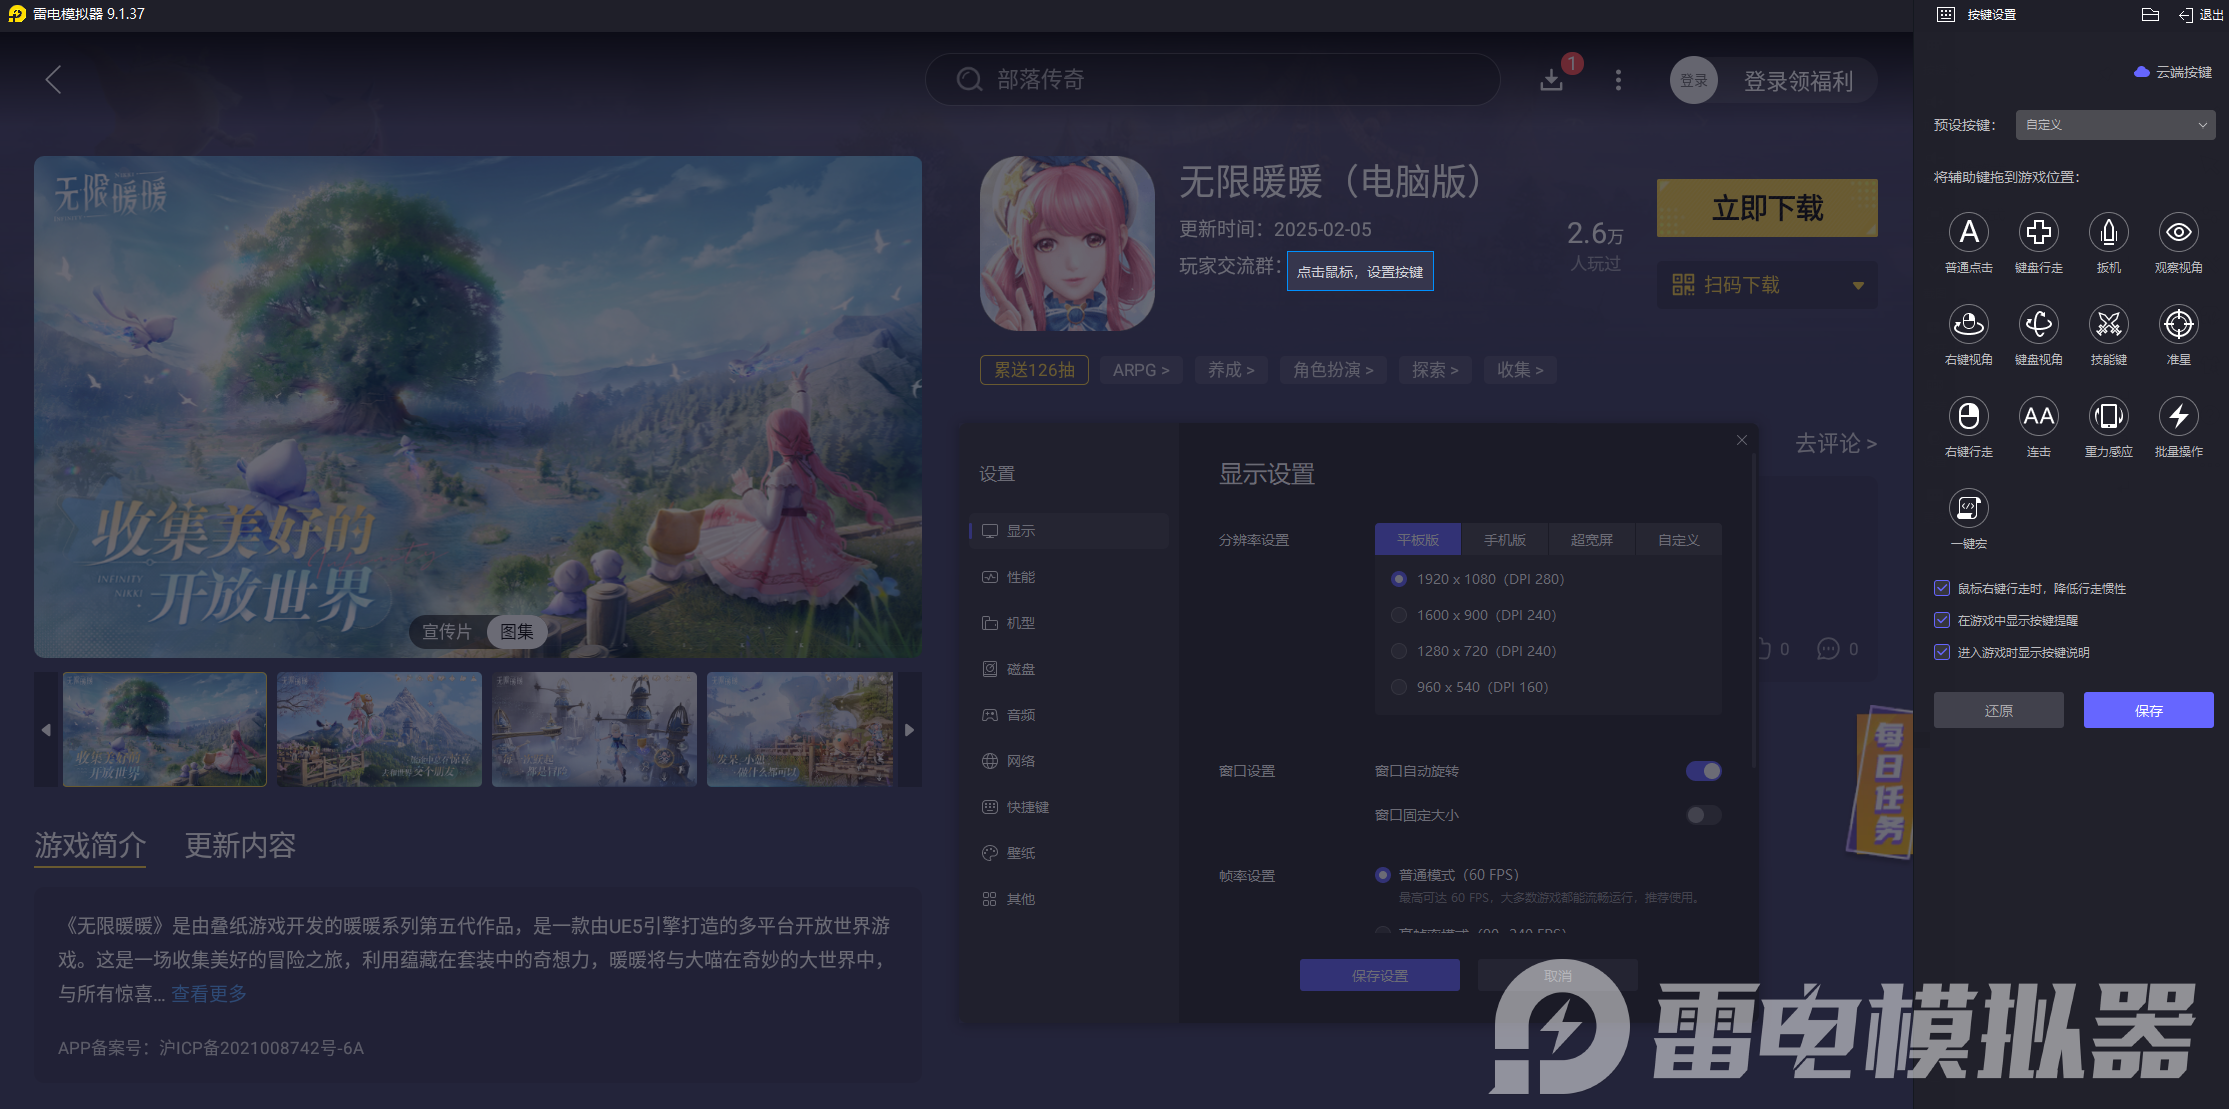Disable 窗口自动旋转 toggle
Screen dimensions: 2229x1109
coord(1702,770)
